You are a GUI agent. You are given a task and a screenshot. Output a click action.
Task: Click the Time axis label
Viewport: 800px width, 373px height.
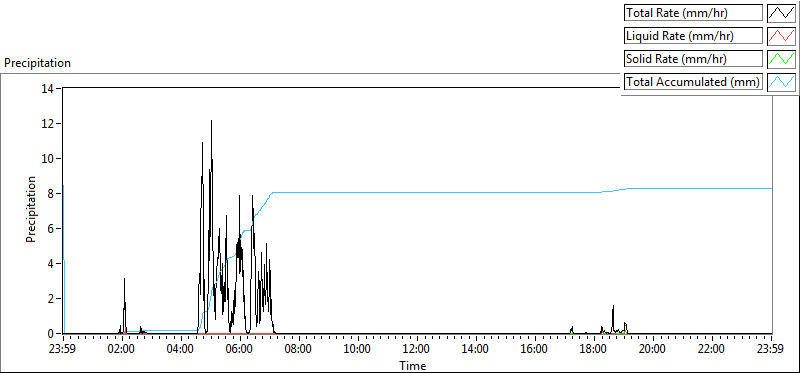point(413,365)
